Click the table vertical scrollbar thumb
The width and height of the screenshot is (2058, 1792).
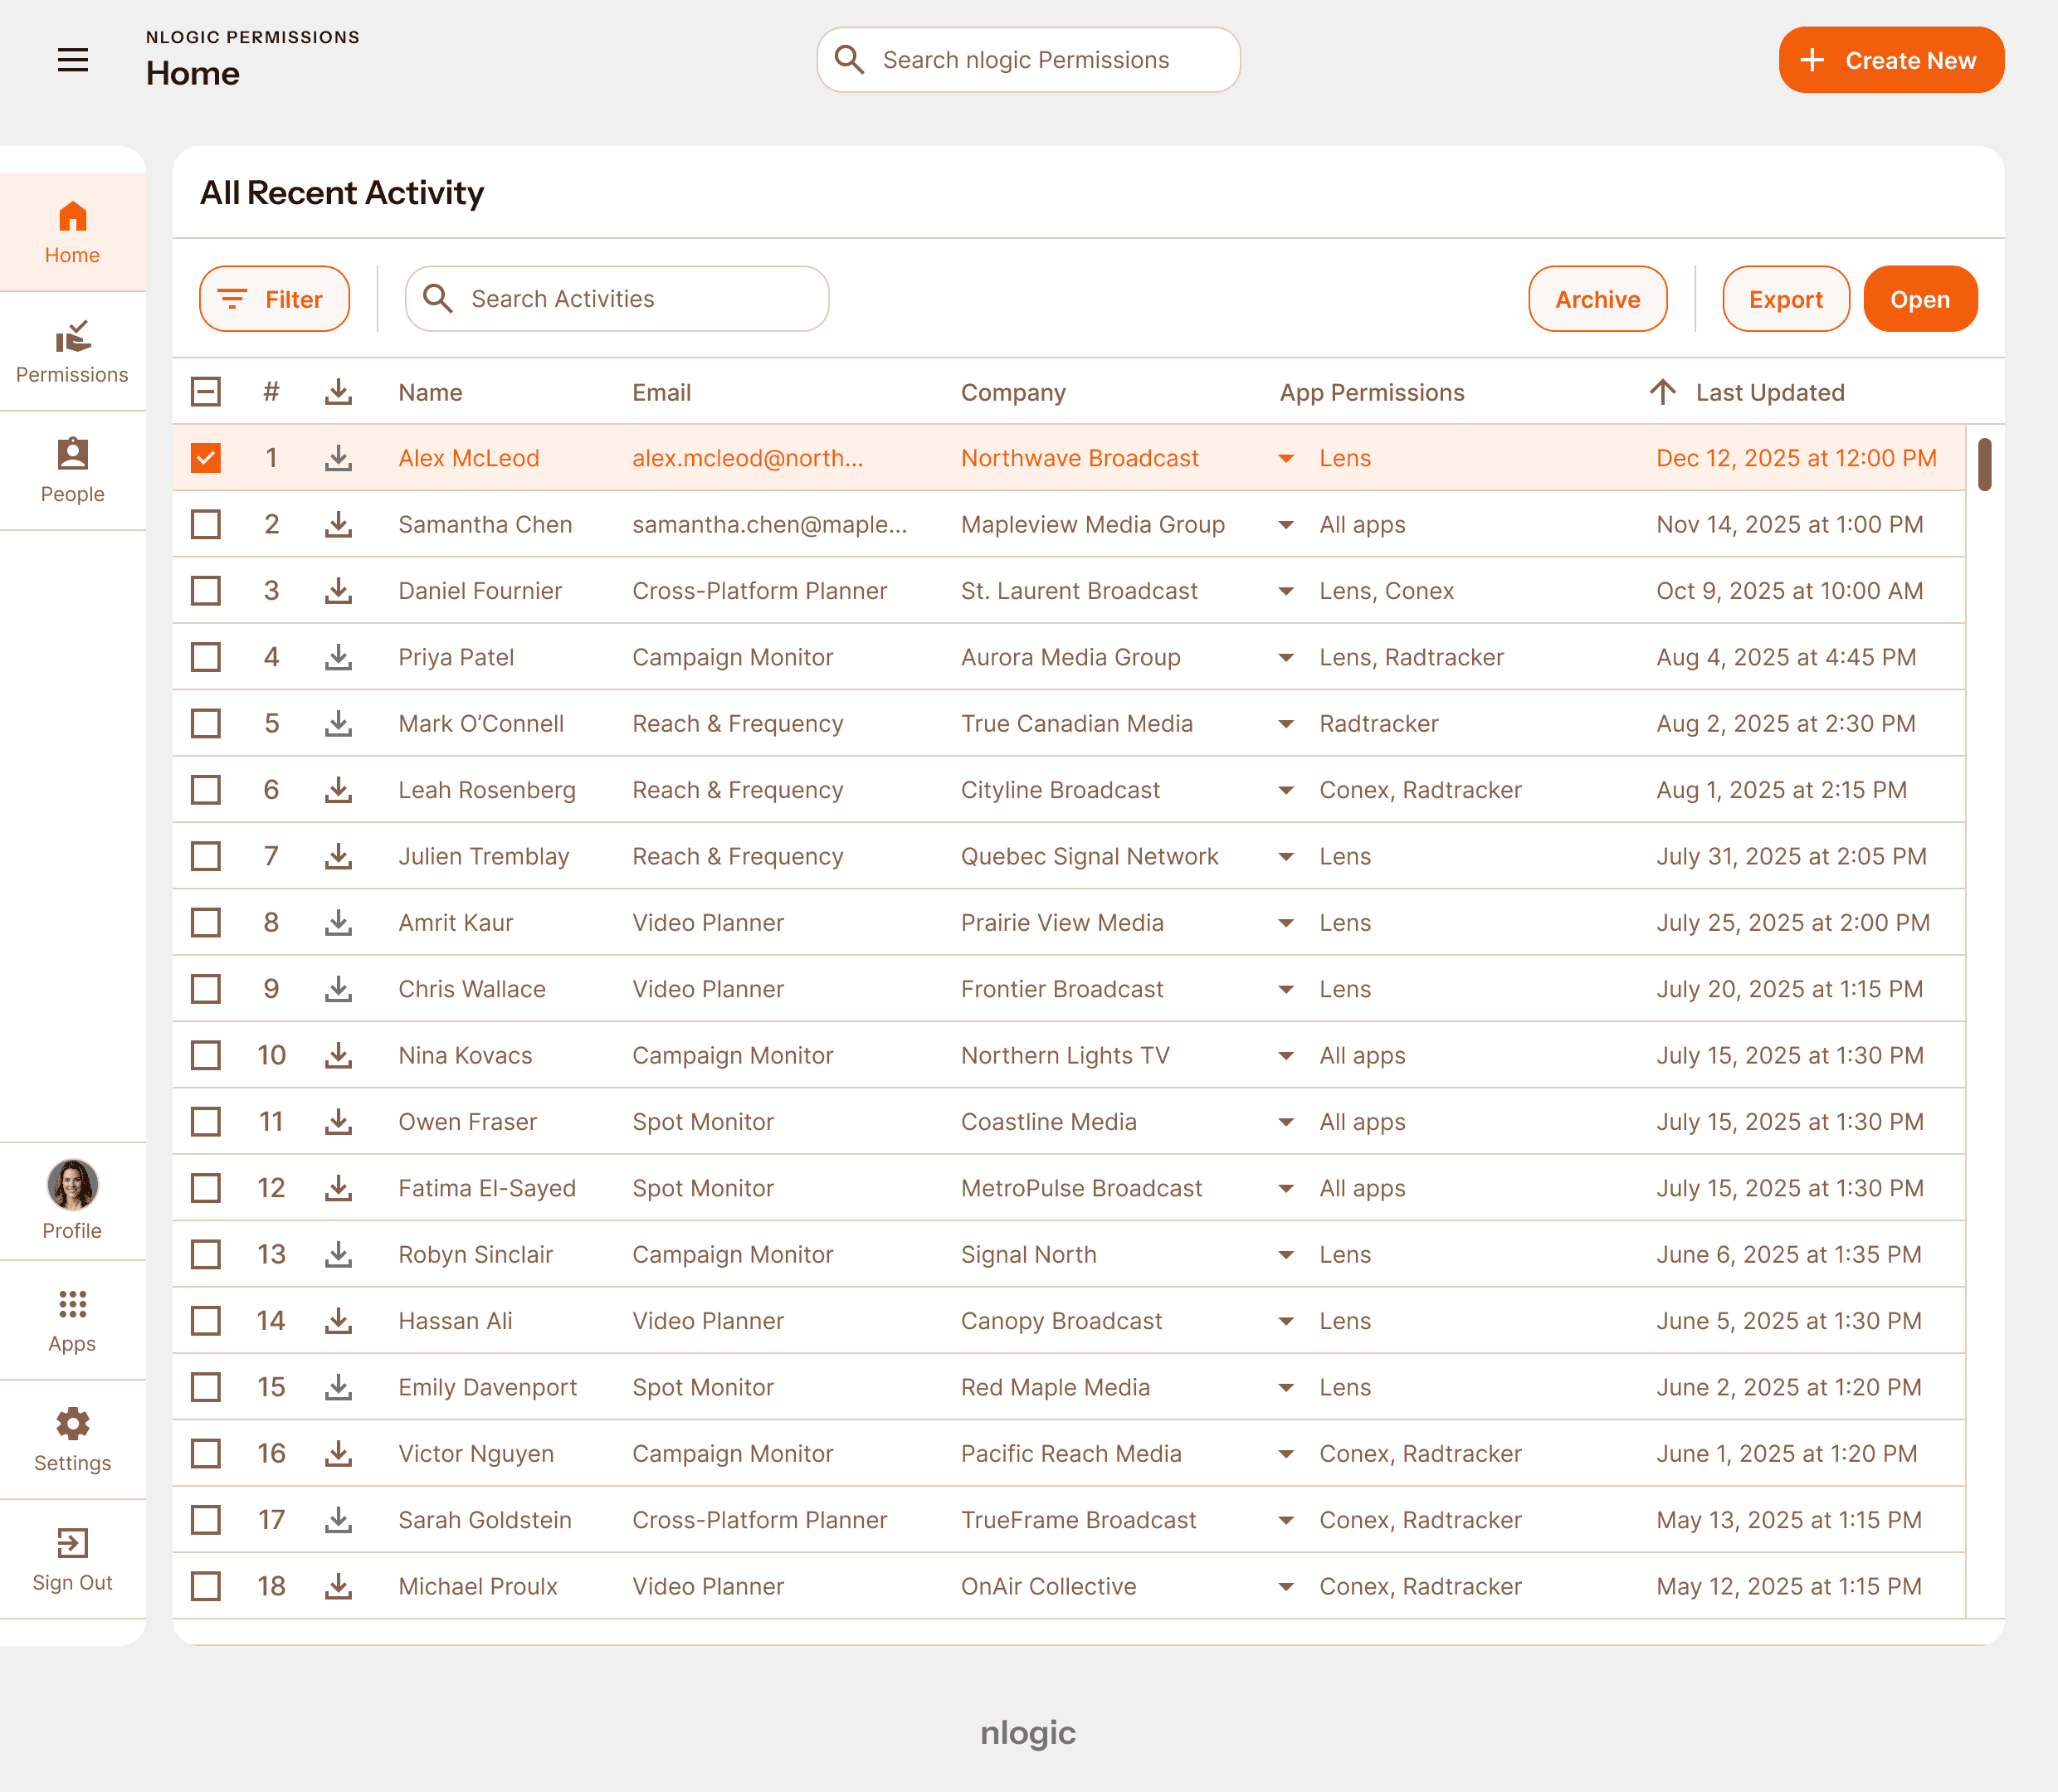coord(1984,465)
